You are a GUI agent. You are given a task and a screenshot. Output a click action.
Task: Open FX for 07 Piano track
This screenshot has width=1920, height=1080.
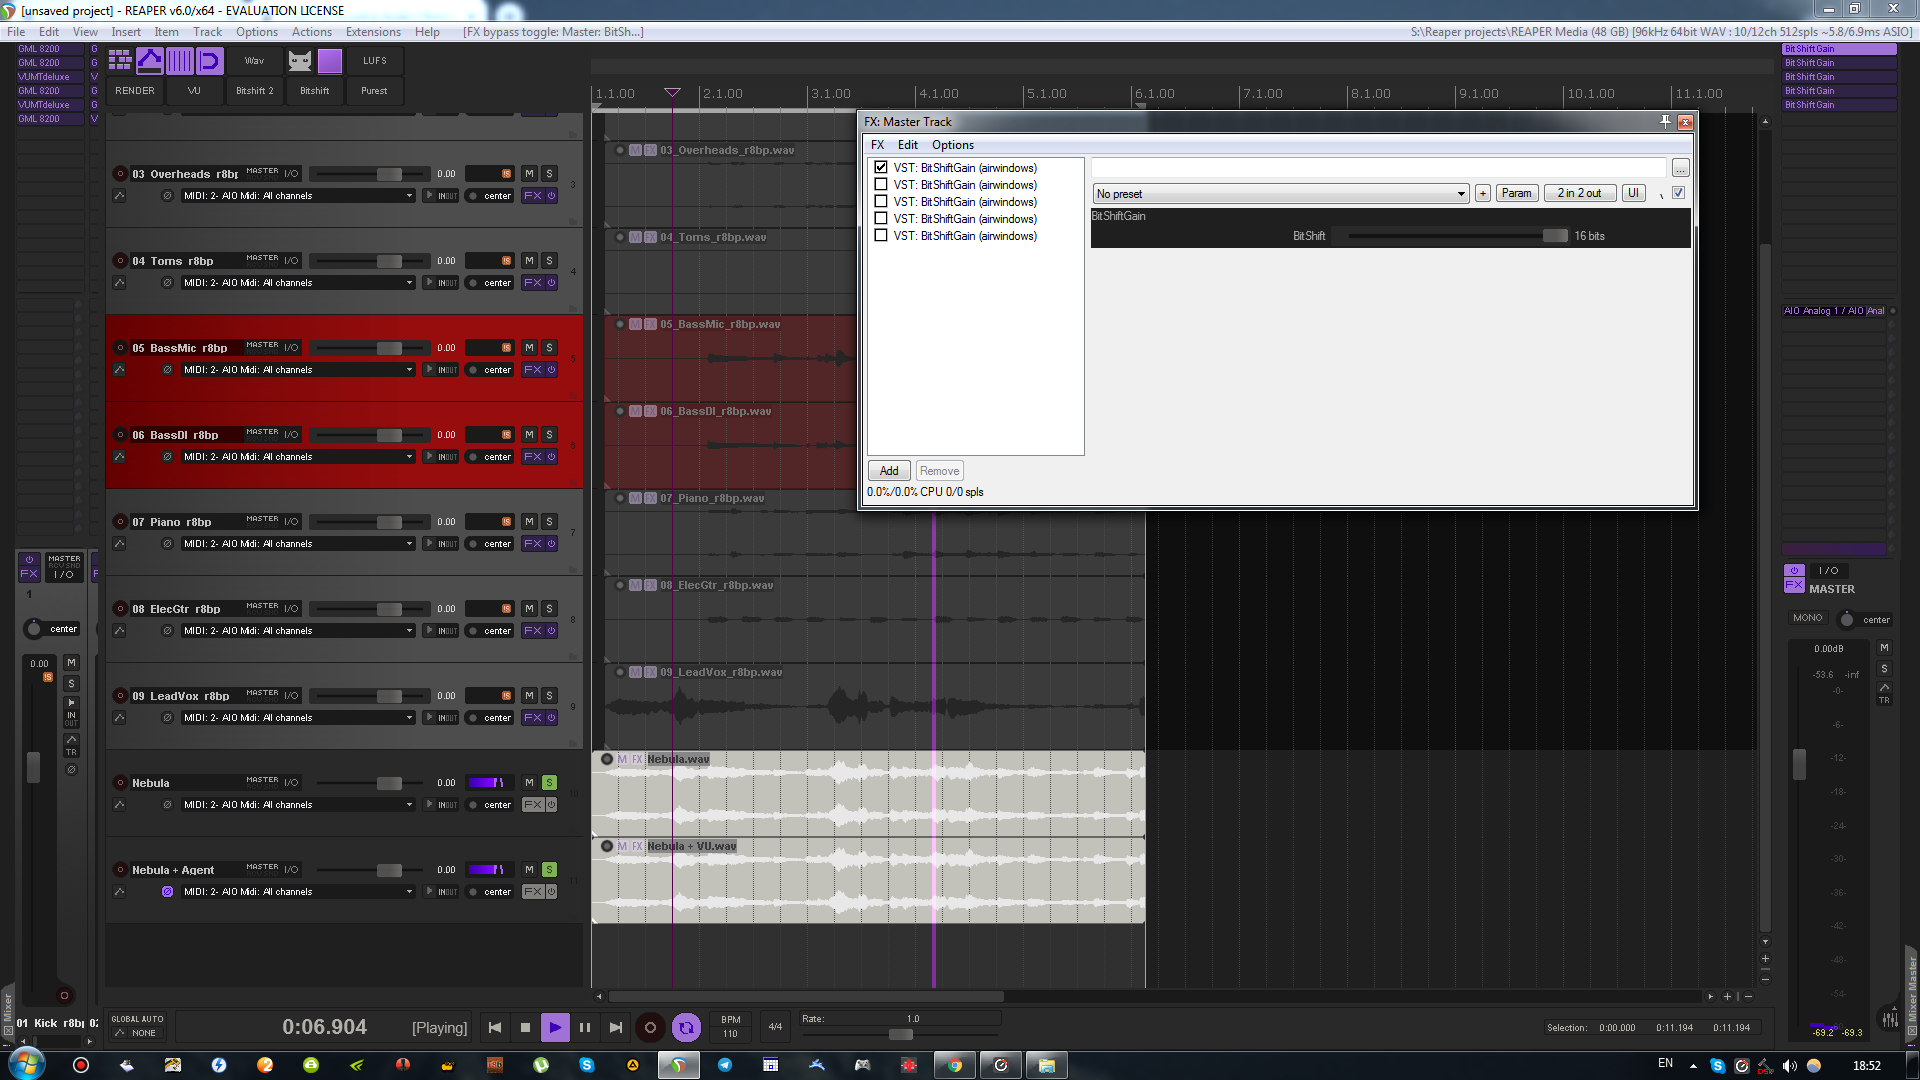[x=533, y=544]
